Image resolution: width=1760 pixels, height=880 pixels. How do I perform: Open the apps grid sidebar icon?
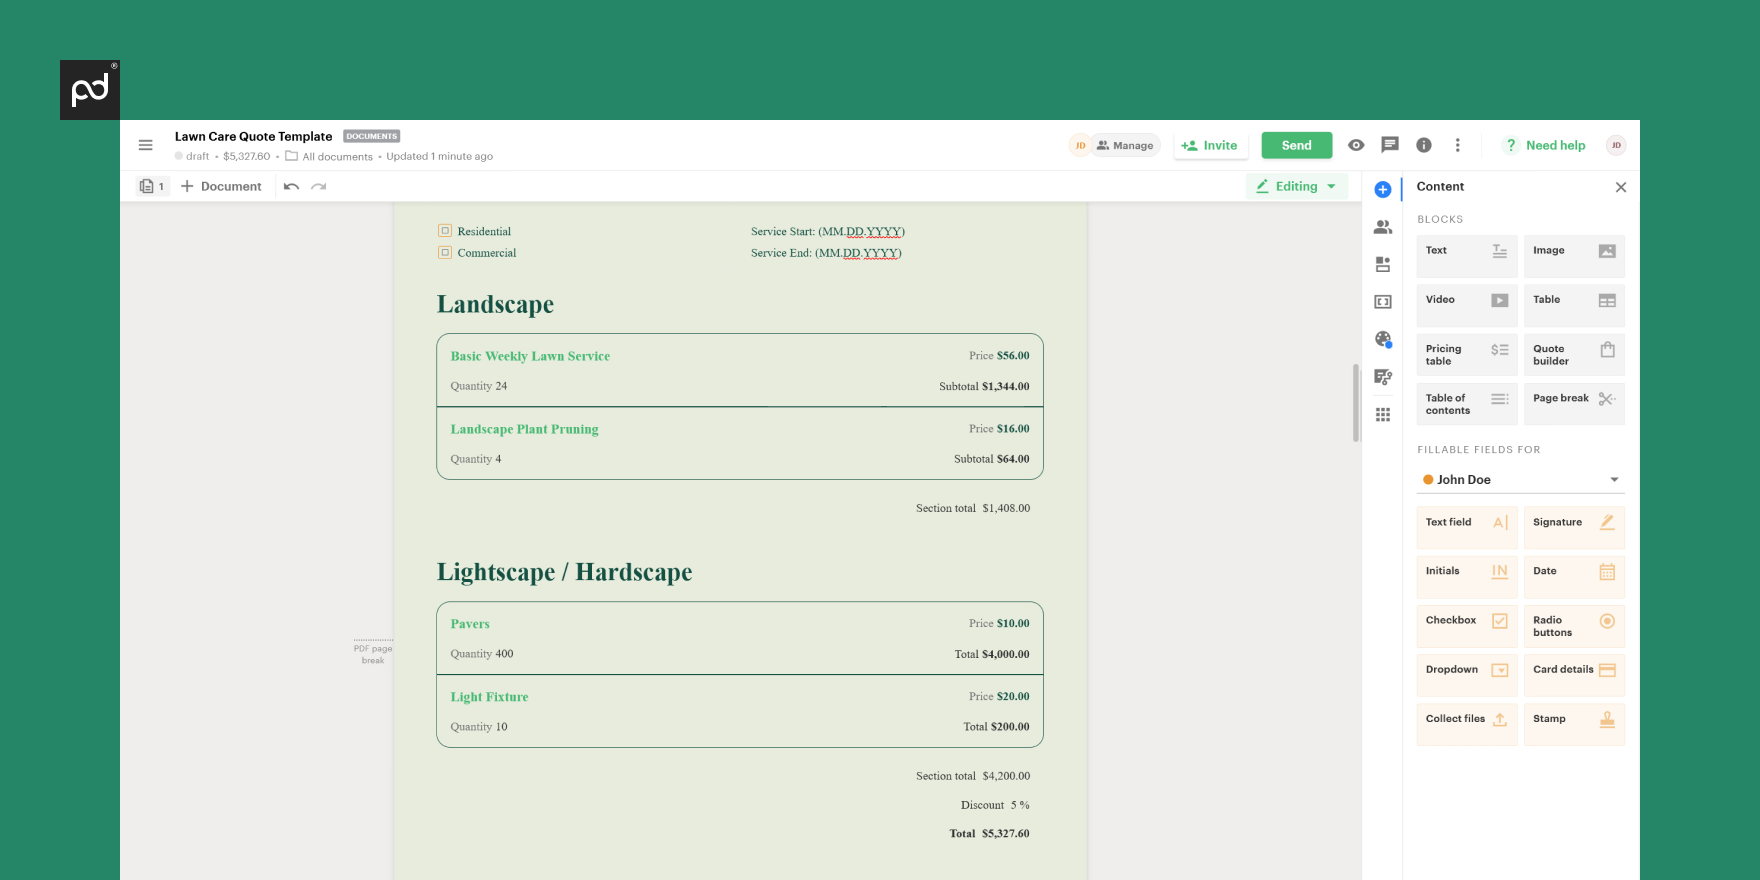click(x=1383, y=415)
